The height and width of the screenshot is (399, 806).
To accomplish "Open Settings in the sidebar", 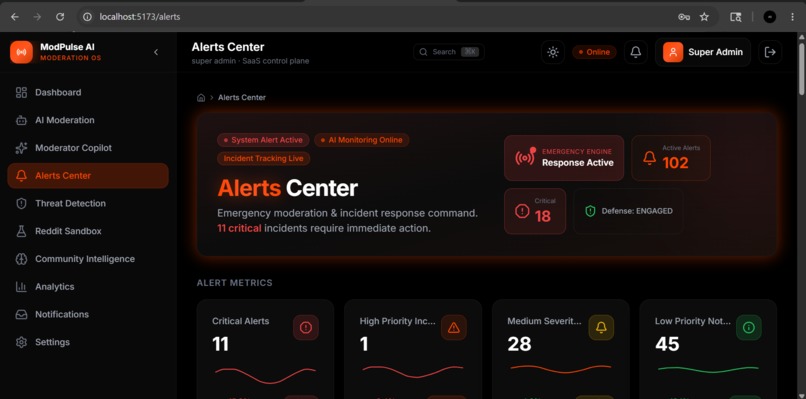I will coord(88,342).
